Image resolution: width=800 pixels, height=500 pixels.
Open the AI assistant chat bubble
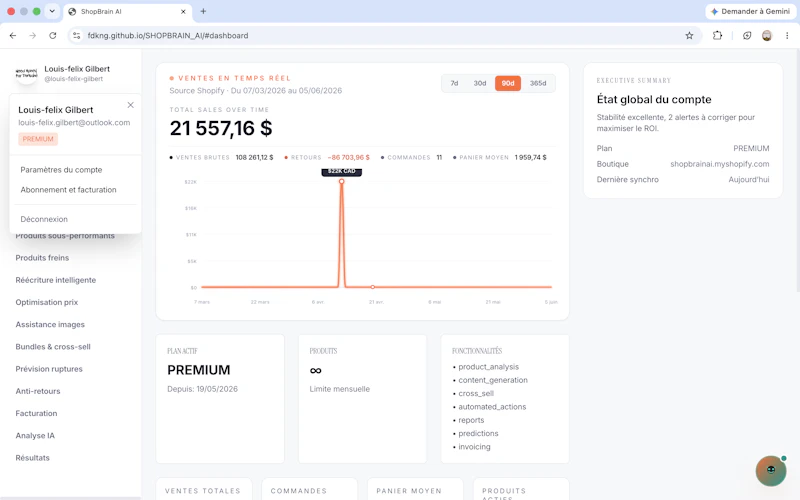771,470
